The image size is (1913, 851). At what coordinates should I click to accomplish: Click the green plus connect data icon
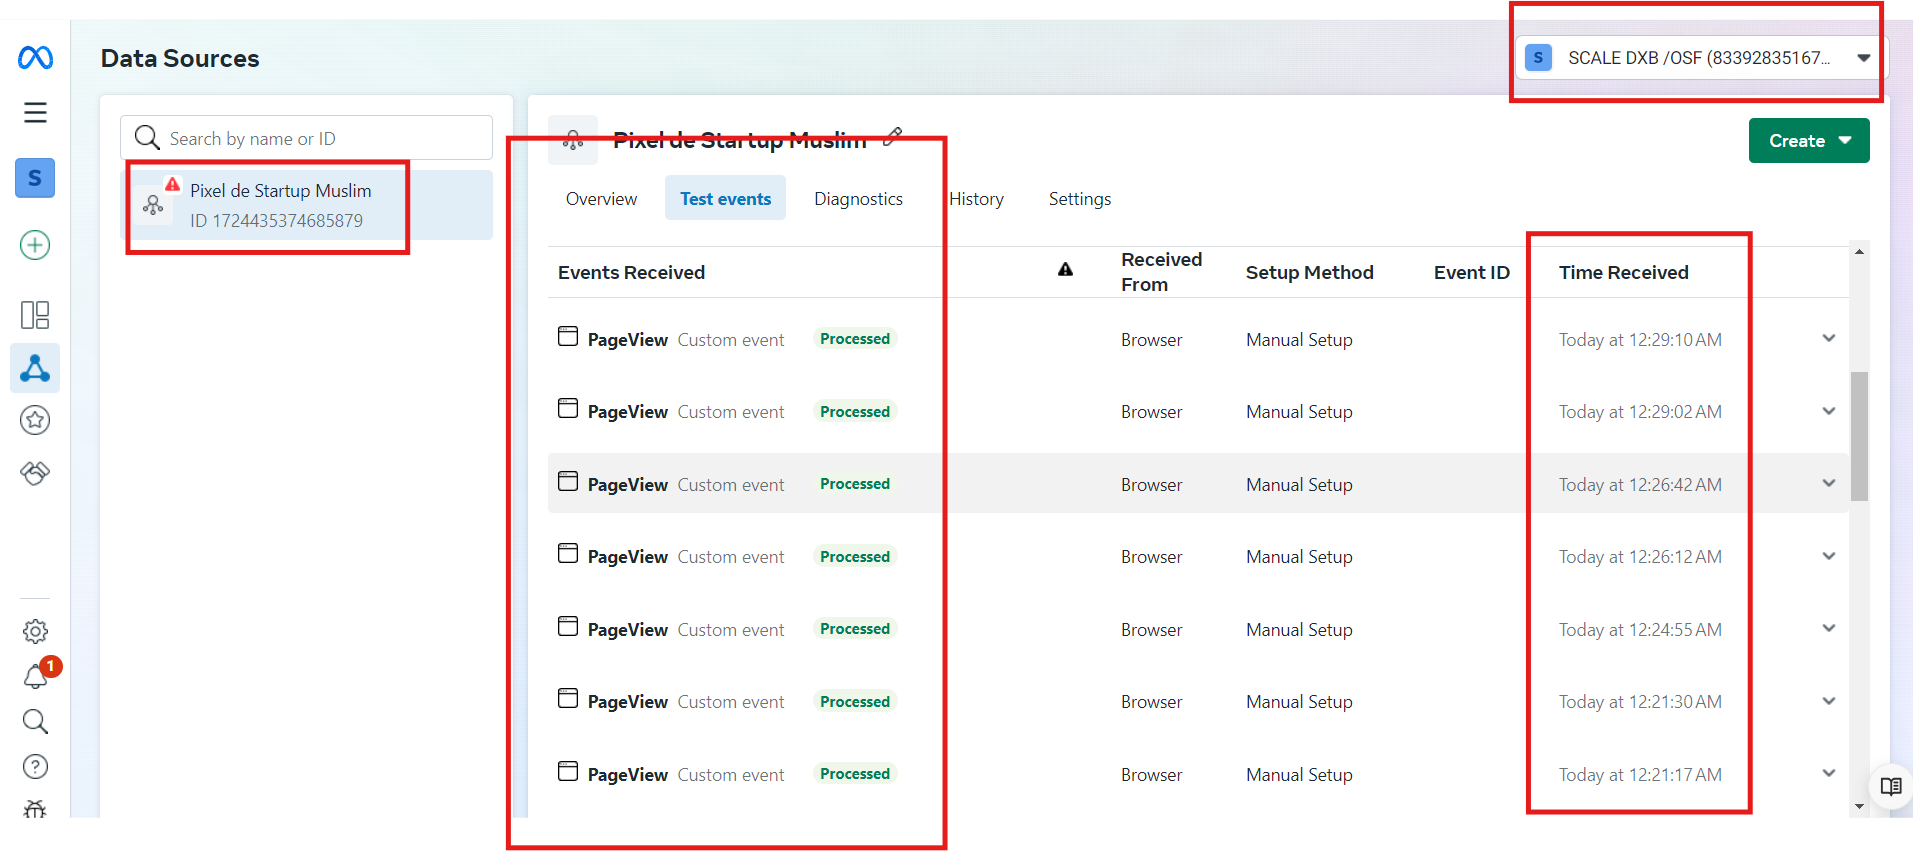coord(35,245)
